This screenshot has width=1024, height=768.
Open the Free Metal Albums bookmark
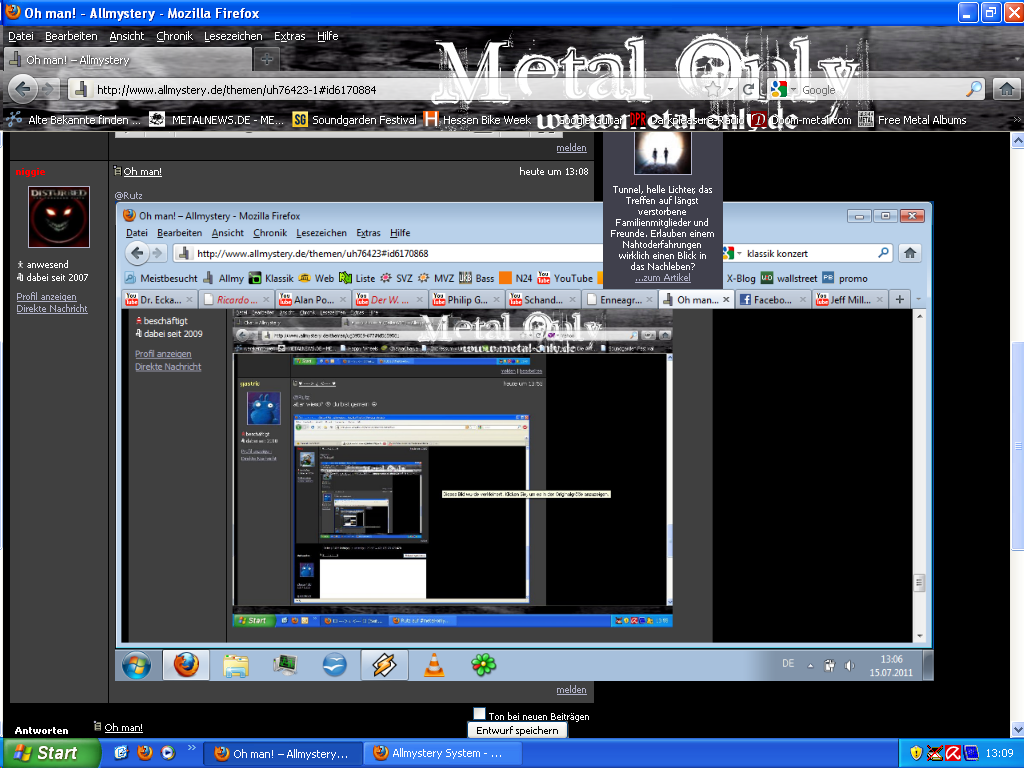[912, 120]
